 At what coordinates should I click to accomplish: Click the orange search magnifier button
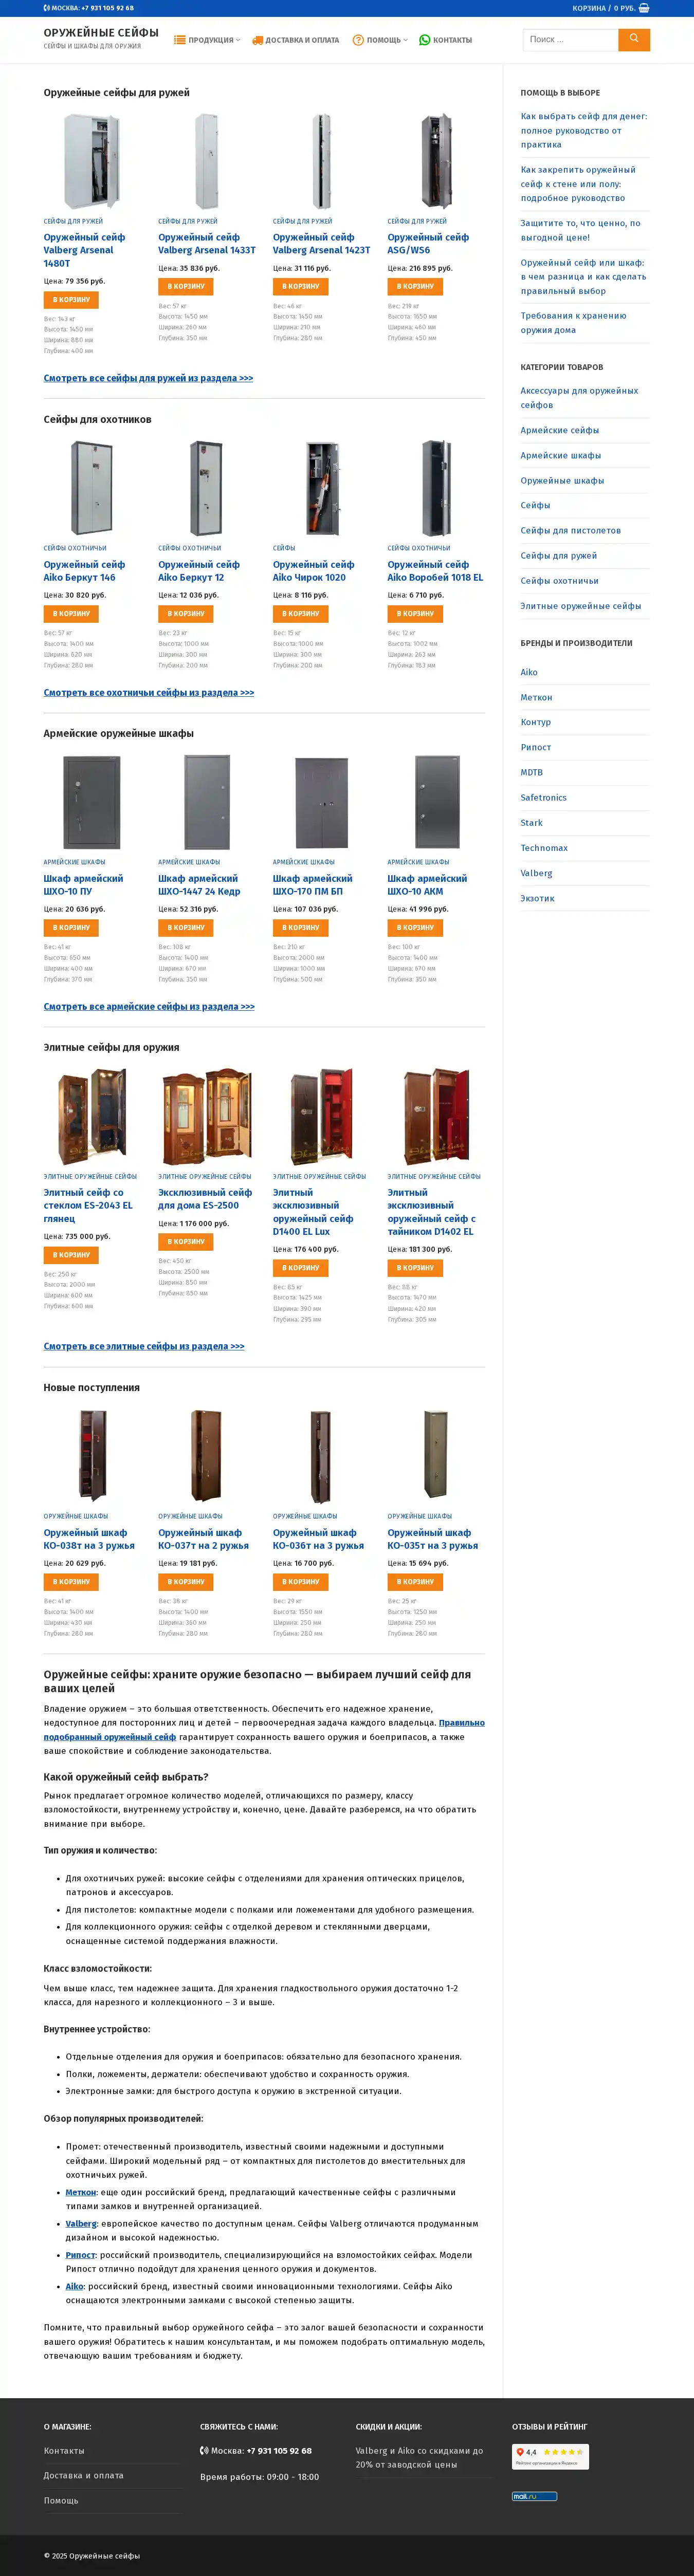point(634,39)
